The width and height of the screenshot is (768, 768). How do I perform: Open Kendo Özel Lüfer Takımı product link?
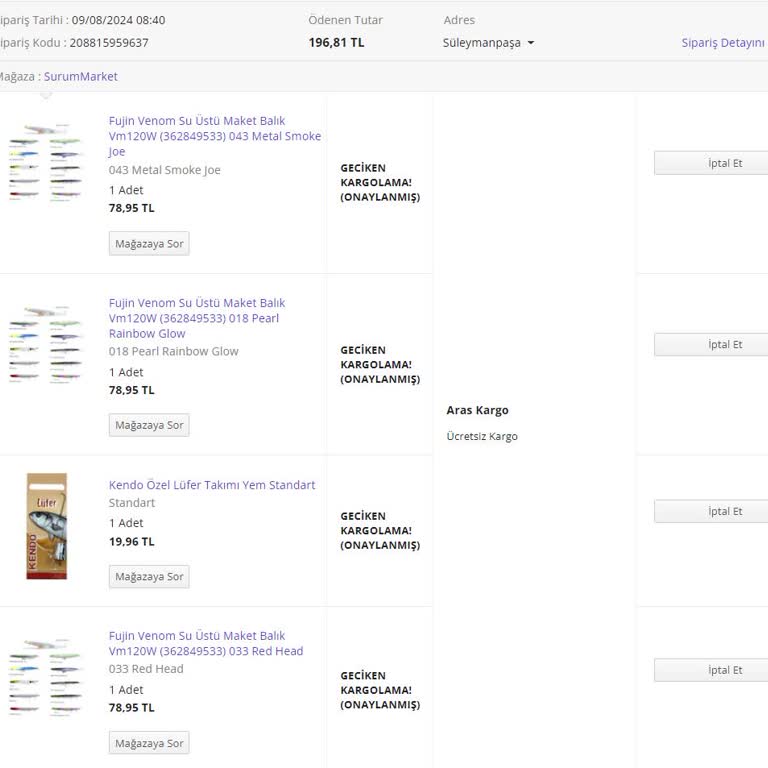click(x=211, y=485)
